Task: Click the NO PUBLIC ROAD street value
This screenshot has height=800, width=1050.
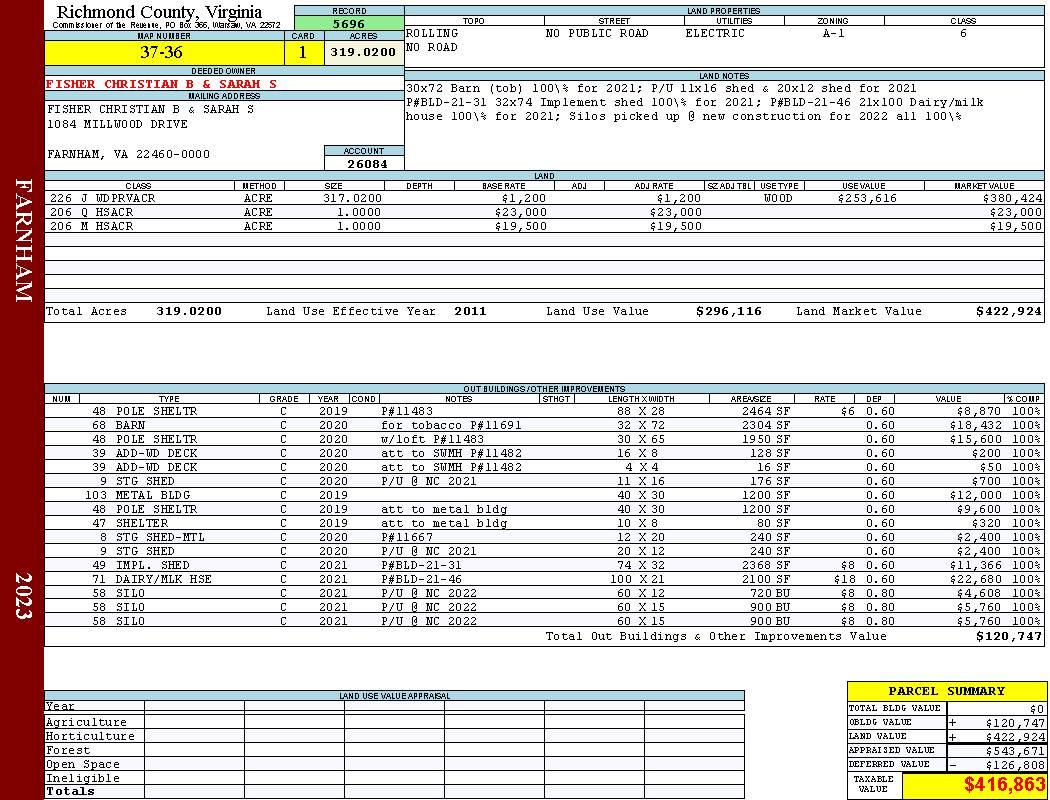Action: (597, 33)
